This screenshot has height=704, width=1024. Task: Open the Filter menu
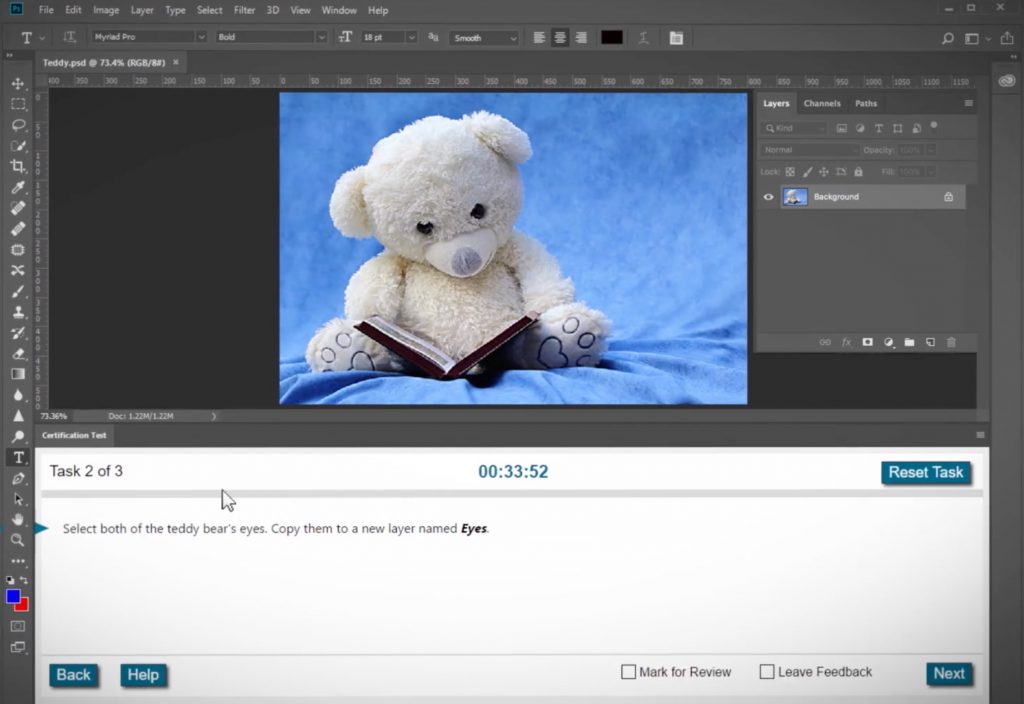(244, 10)
